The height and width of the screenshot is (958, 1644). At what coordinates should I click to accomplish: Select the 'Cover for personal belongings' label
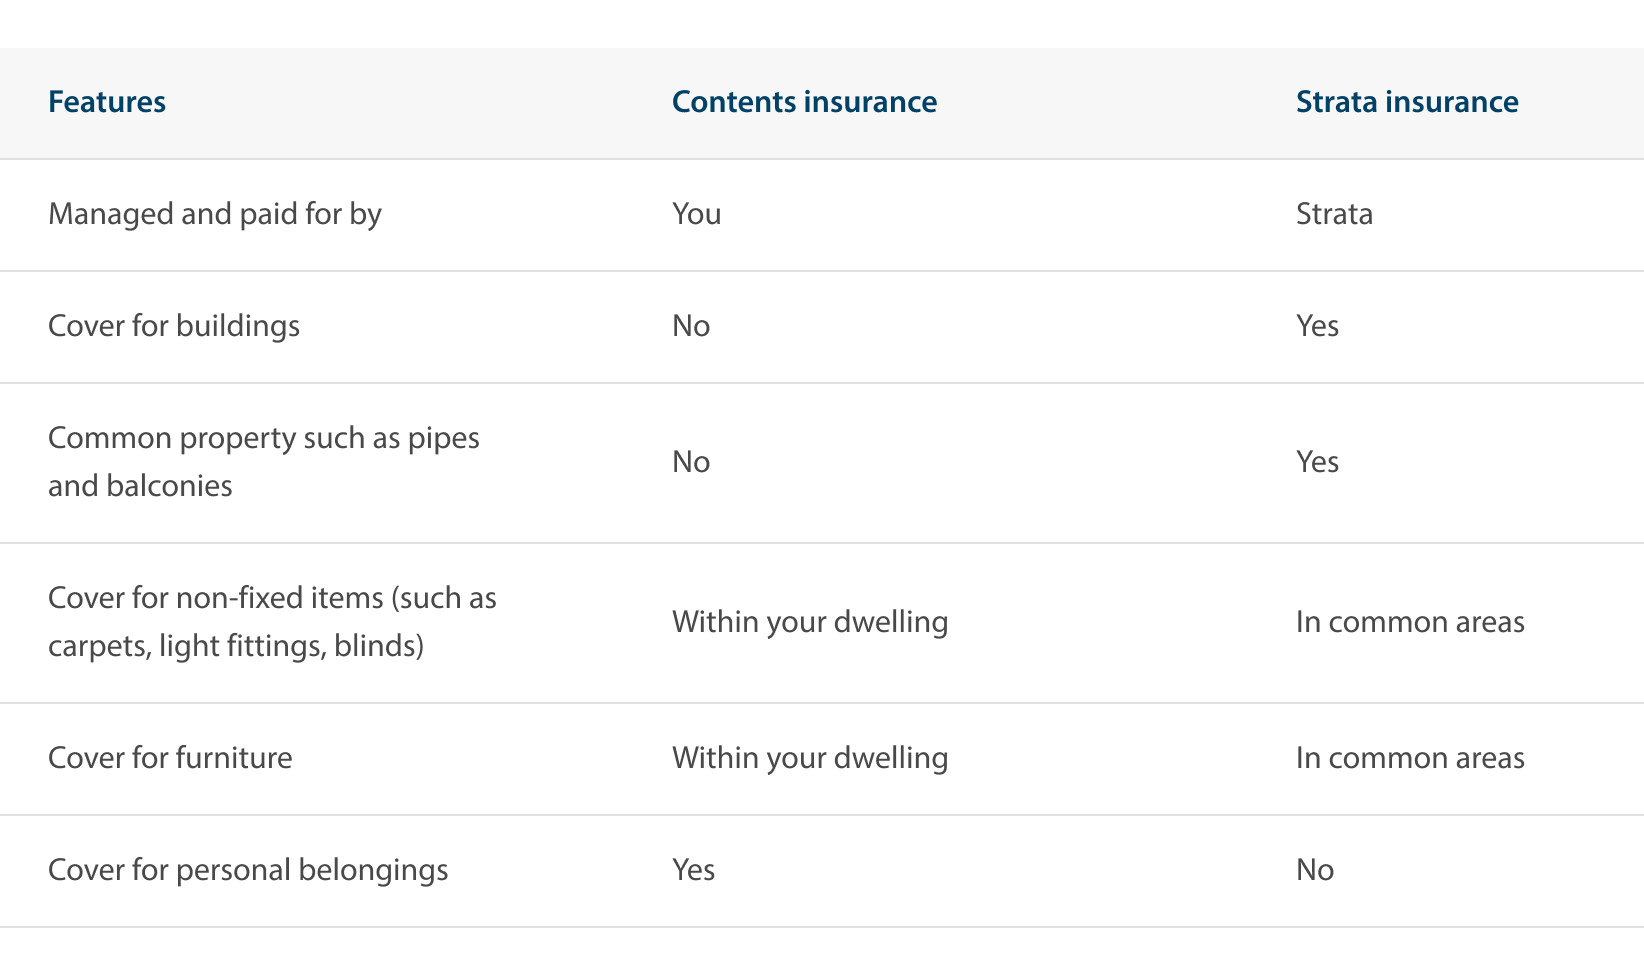coord(248,870)
